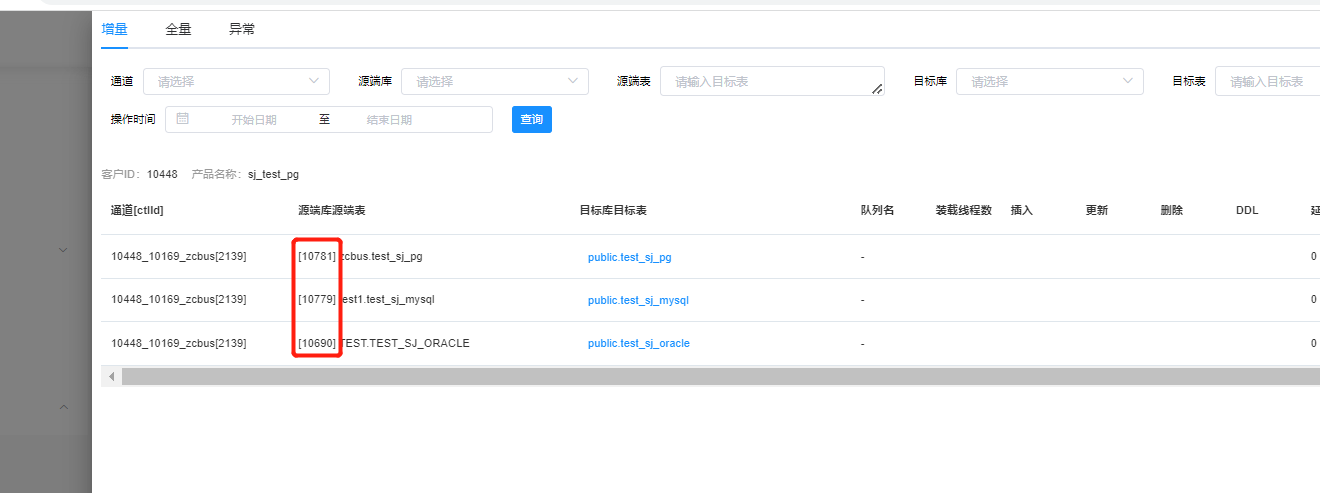The height and width of the screenshot is (493, 1320).
Task: Open the public.test_sj_oracle link
Action: coord(638,343)
